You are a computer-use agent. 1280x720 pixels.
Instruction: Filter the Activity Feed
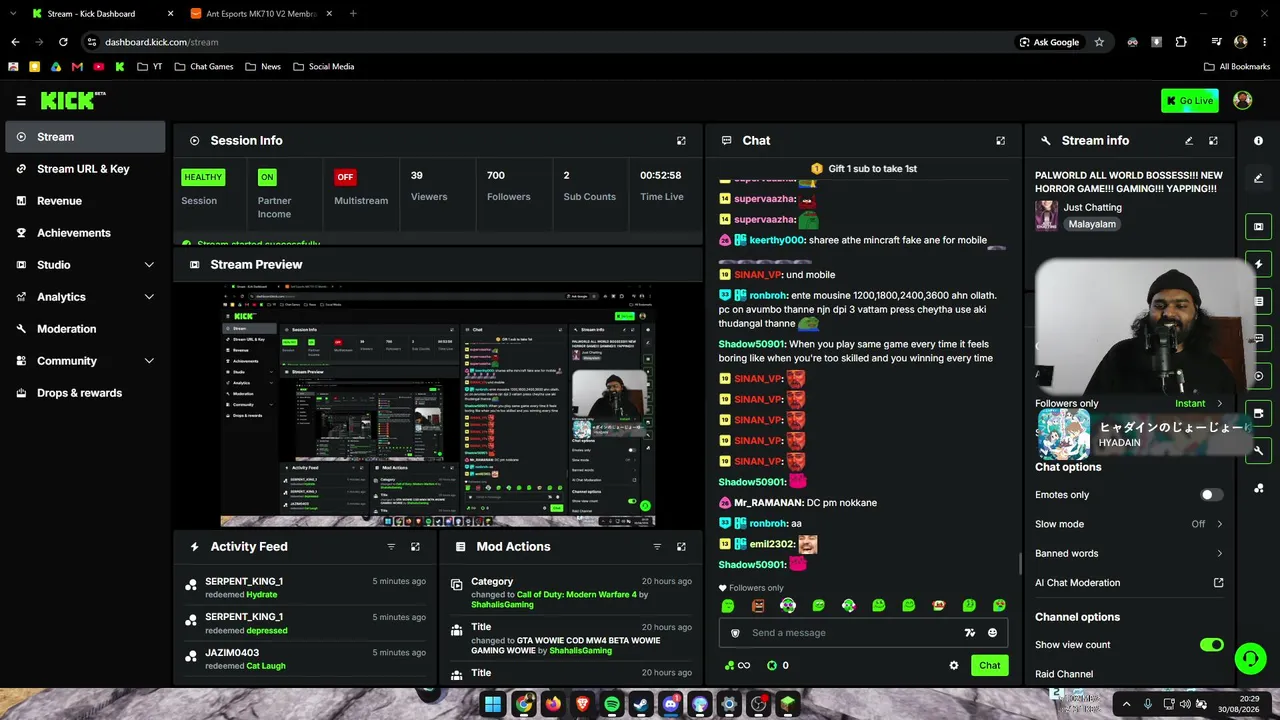point(391,547)
